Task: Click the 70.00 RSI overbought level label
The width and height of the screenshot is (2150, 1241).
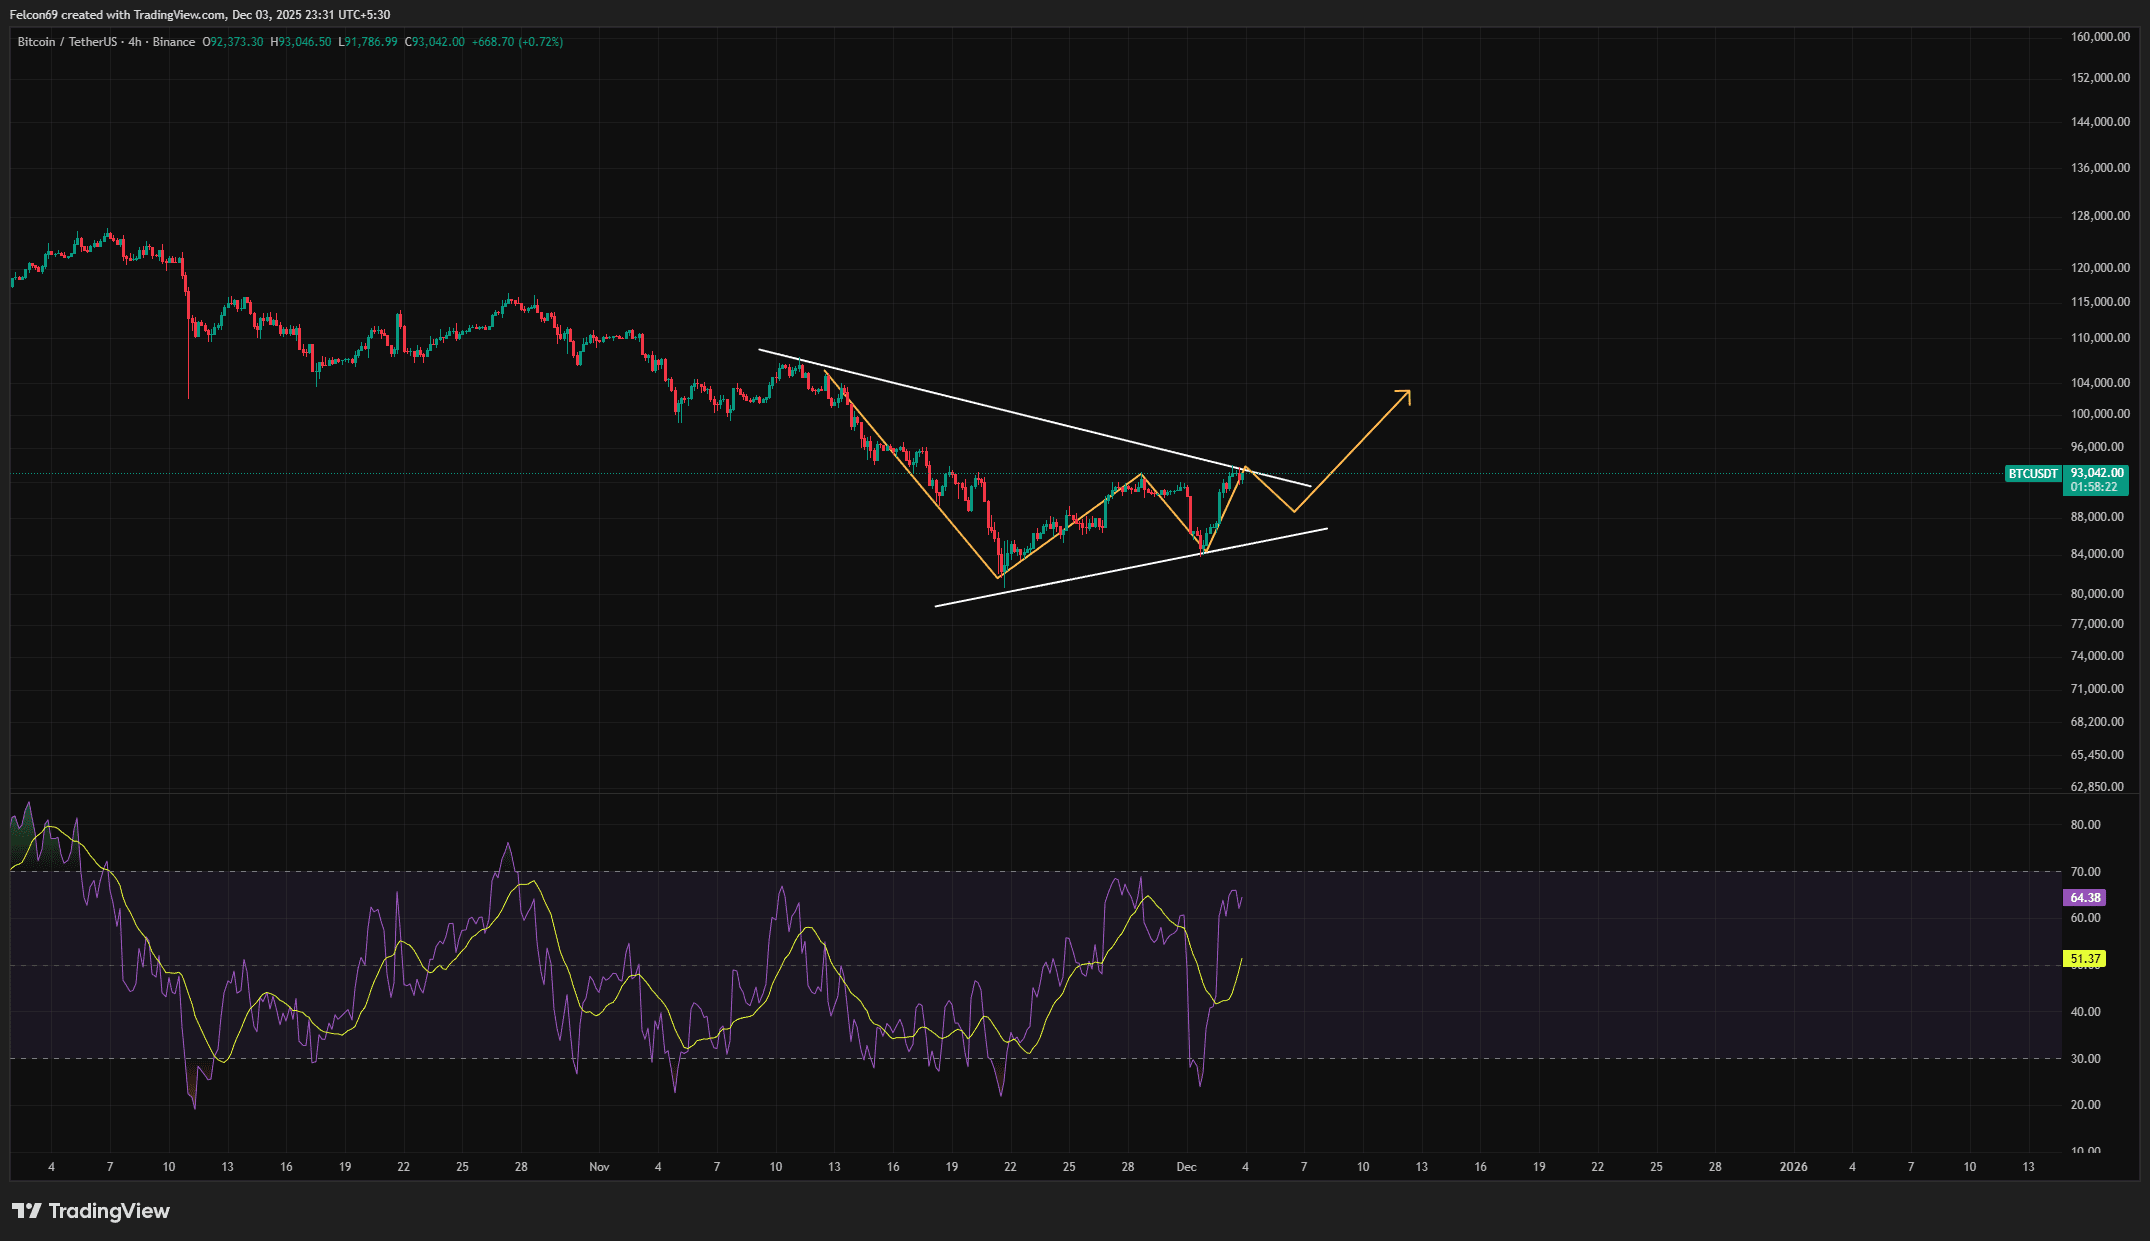Action: point(2085,872)
